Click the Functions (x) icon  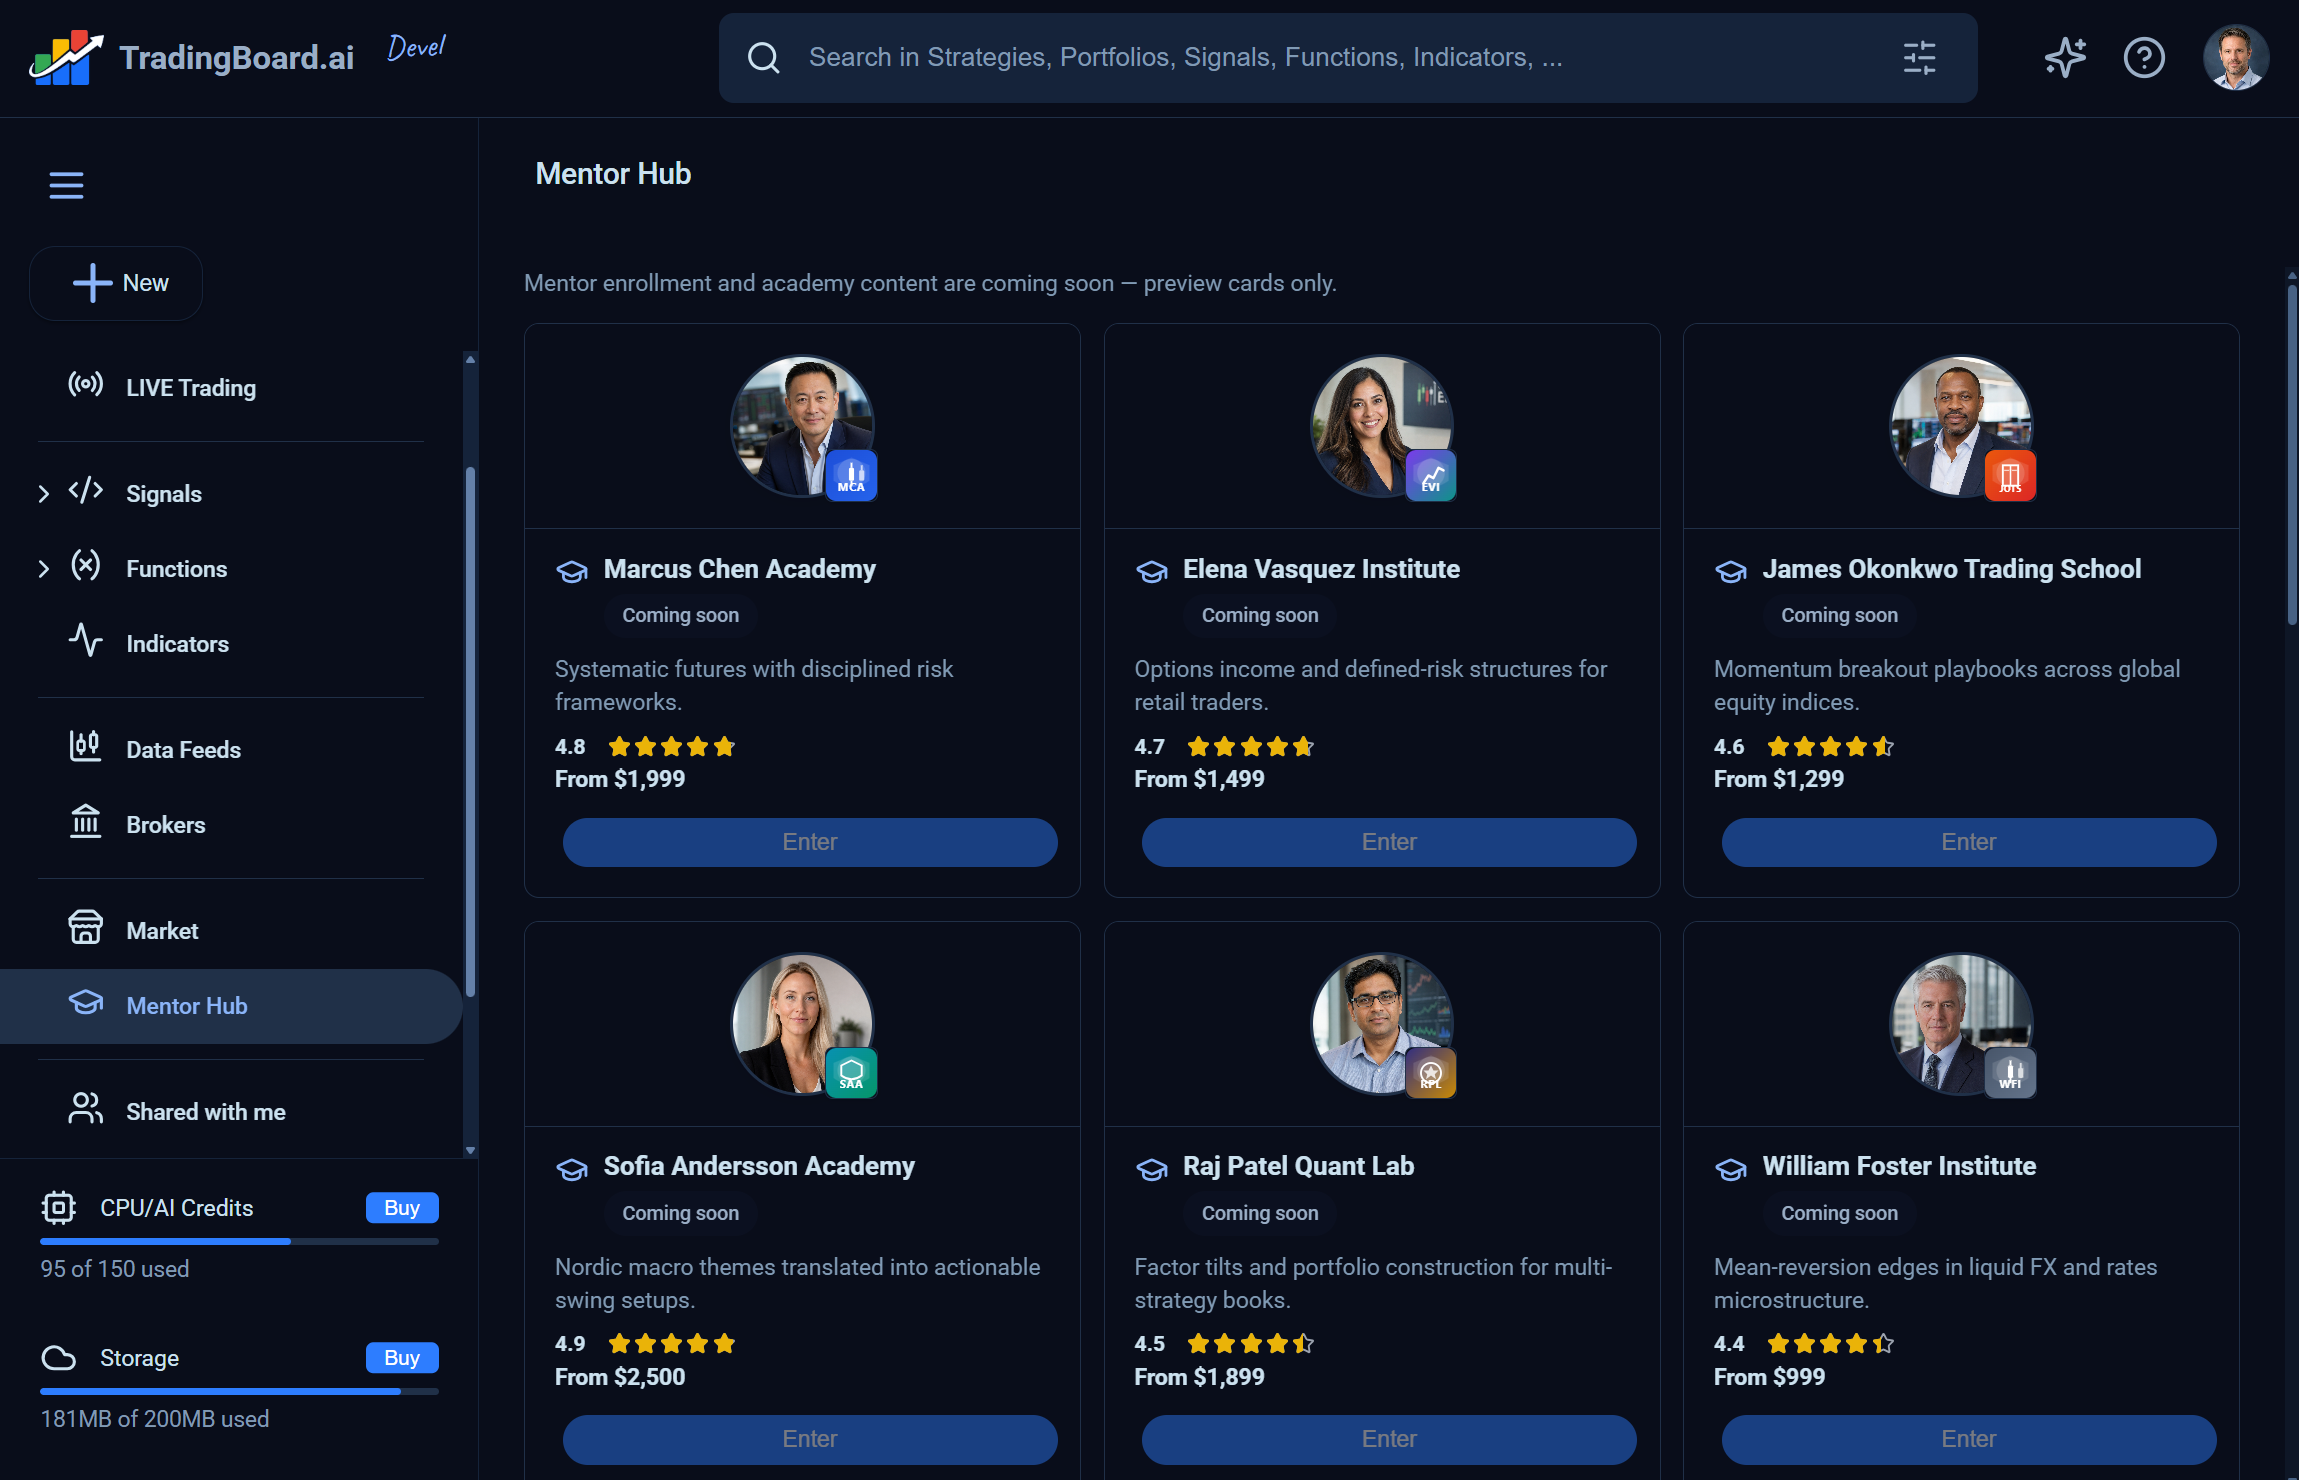(85, 566)
